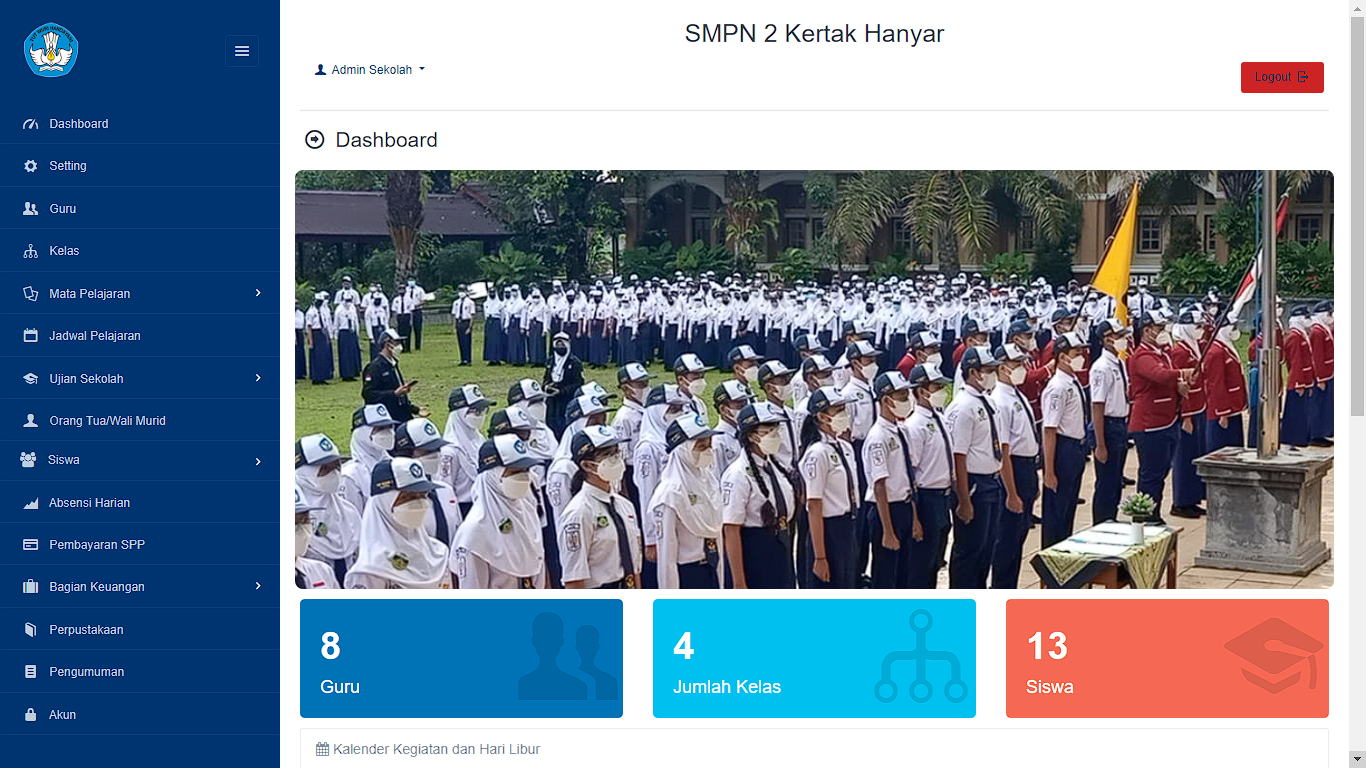The height and width of the screenshot is (768, 1366).
Task: Click the Dashboard speedometer icon in sidebar
Action: [x=31, y=123]
